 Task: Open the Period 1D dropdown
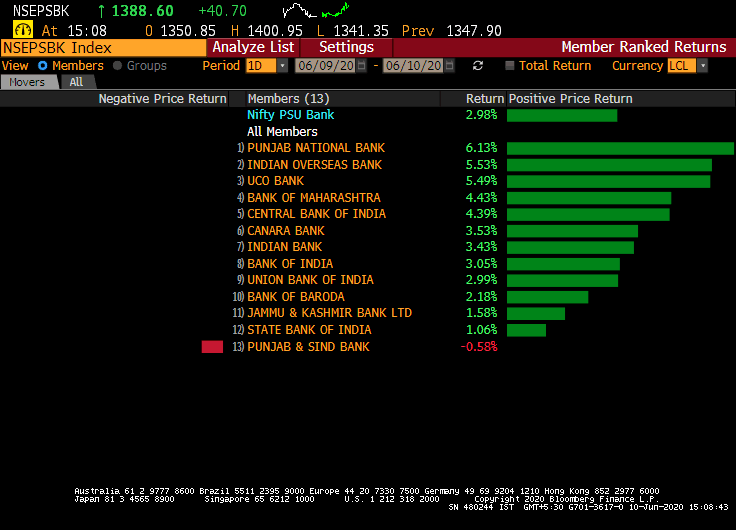tap(282, 66)
